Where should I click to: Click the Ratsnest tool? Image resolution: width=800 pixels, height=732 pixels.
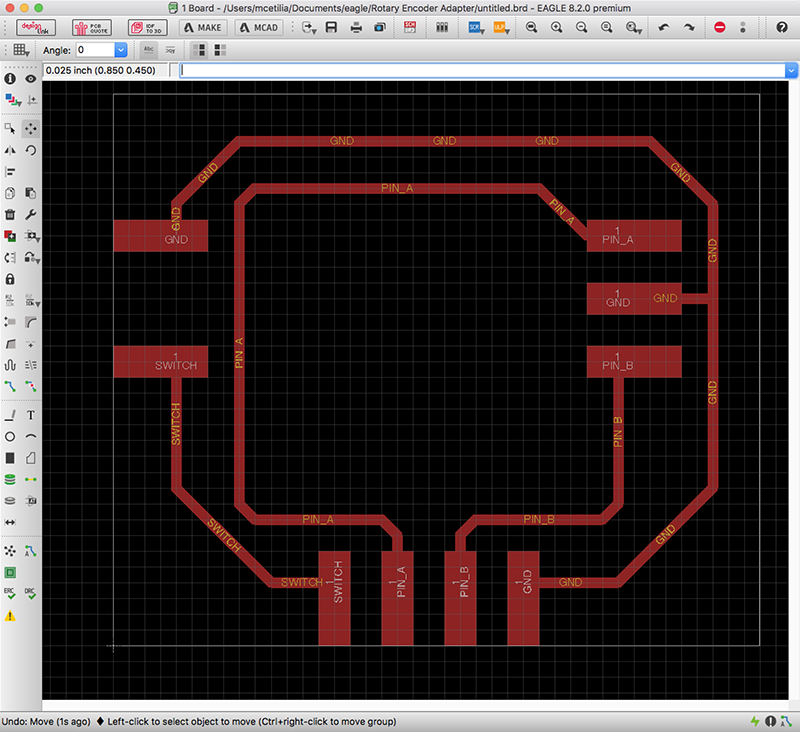10,551
